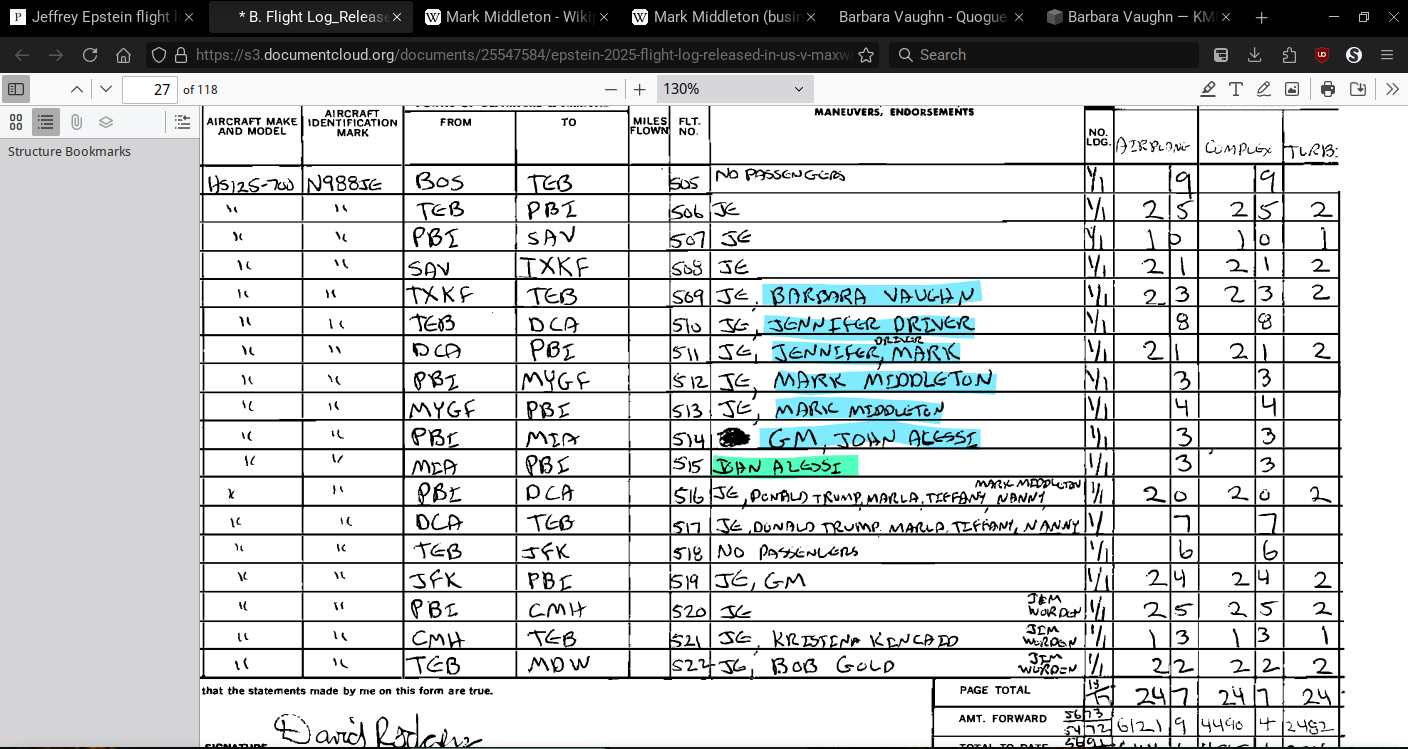This screenshot has width=1408, height=749.
Task: Click green-highlighted JOHN ALESSI on flight 515
Action: point(785,466)
